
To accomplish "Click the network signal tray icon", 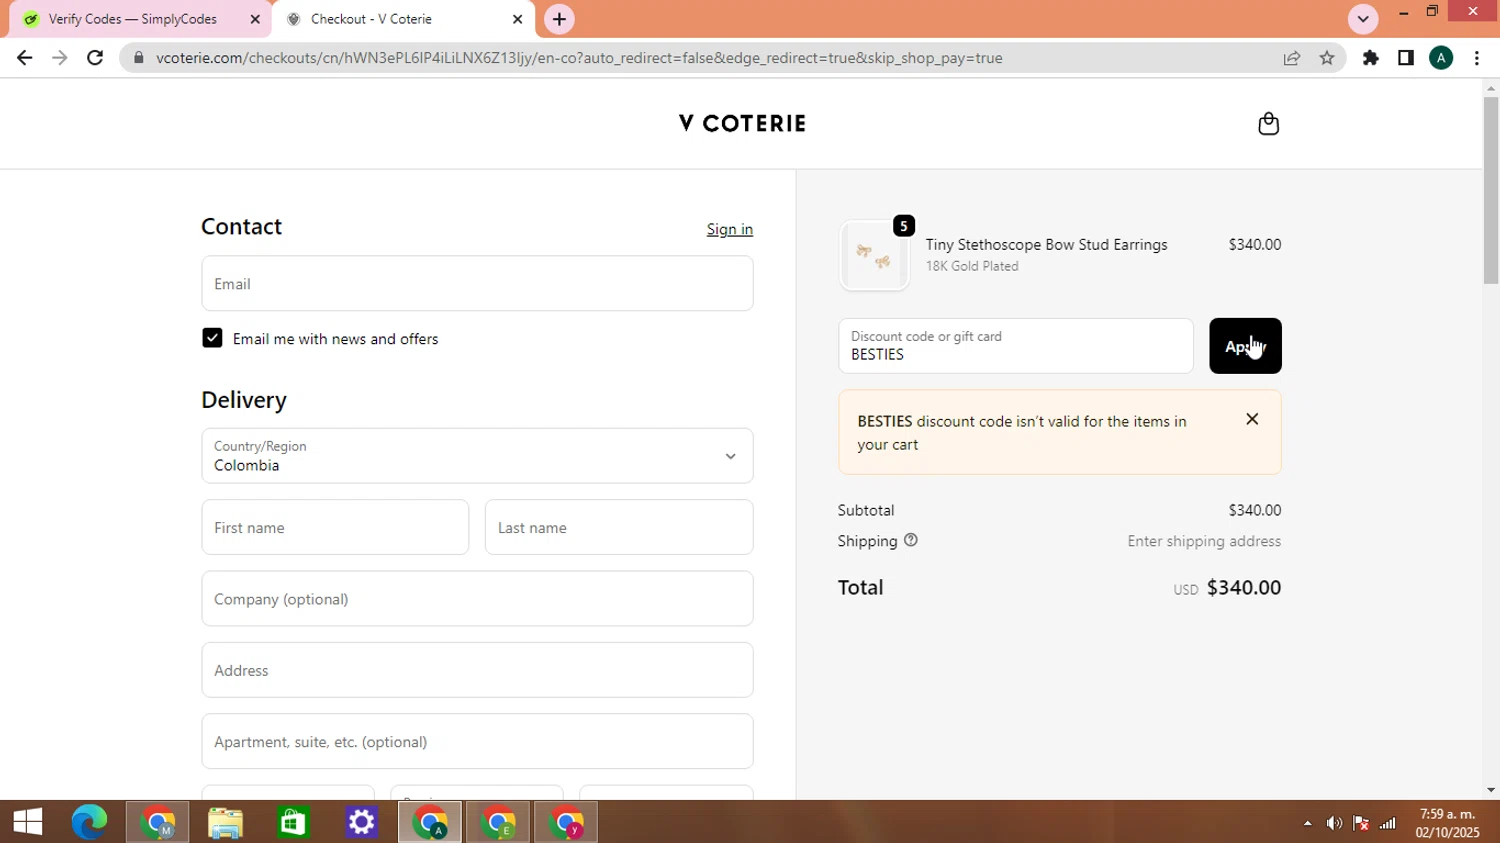I will (1388, 823).
